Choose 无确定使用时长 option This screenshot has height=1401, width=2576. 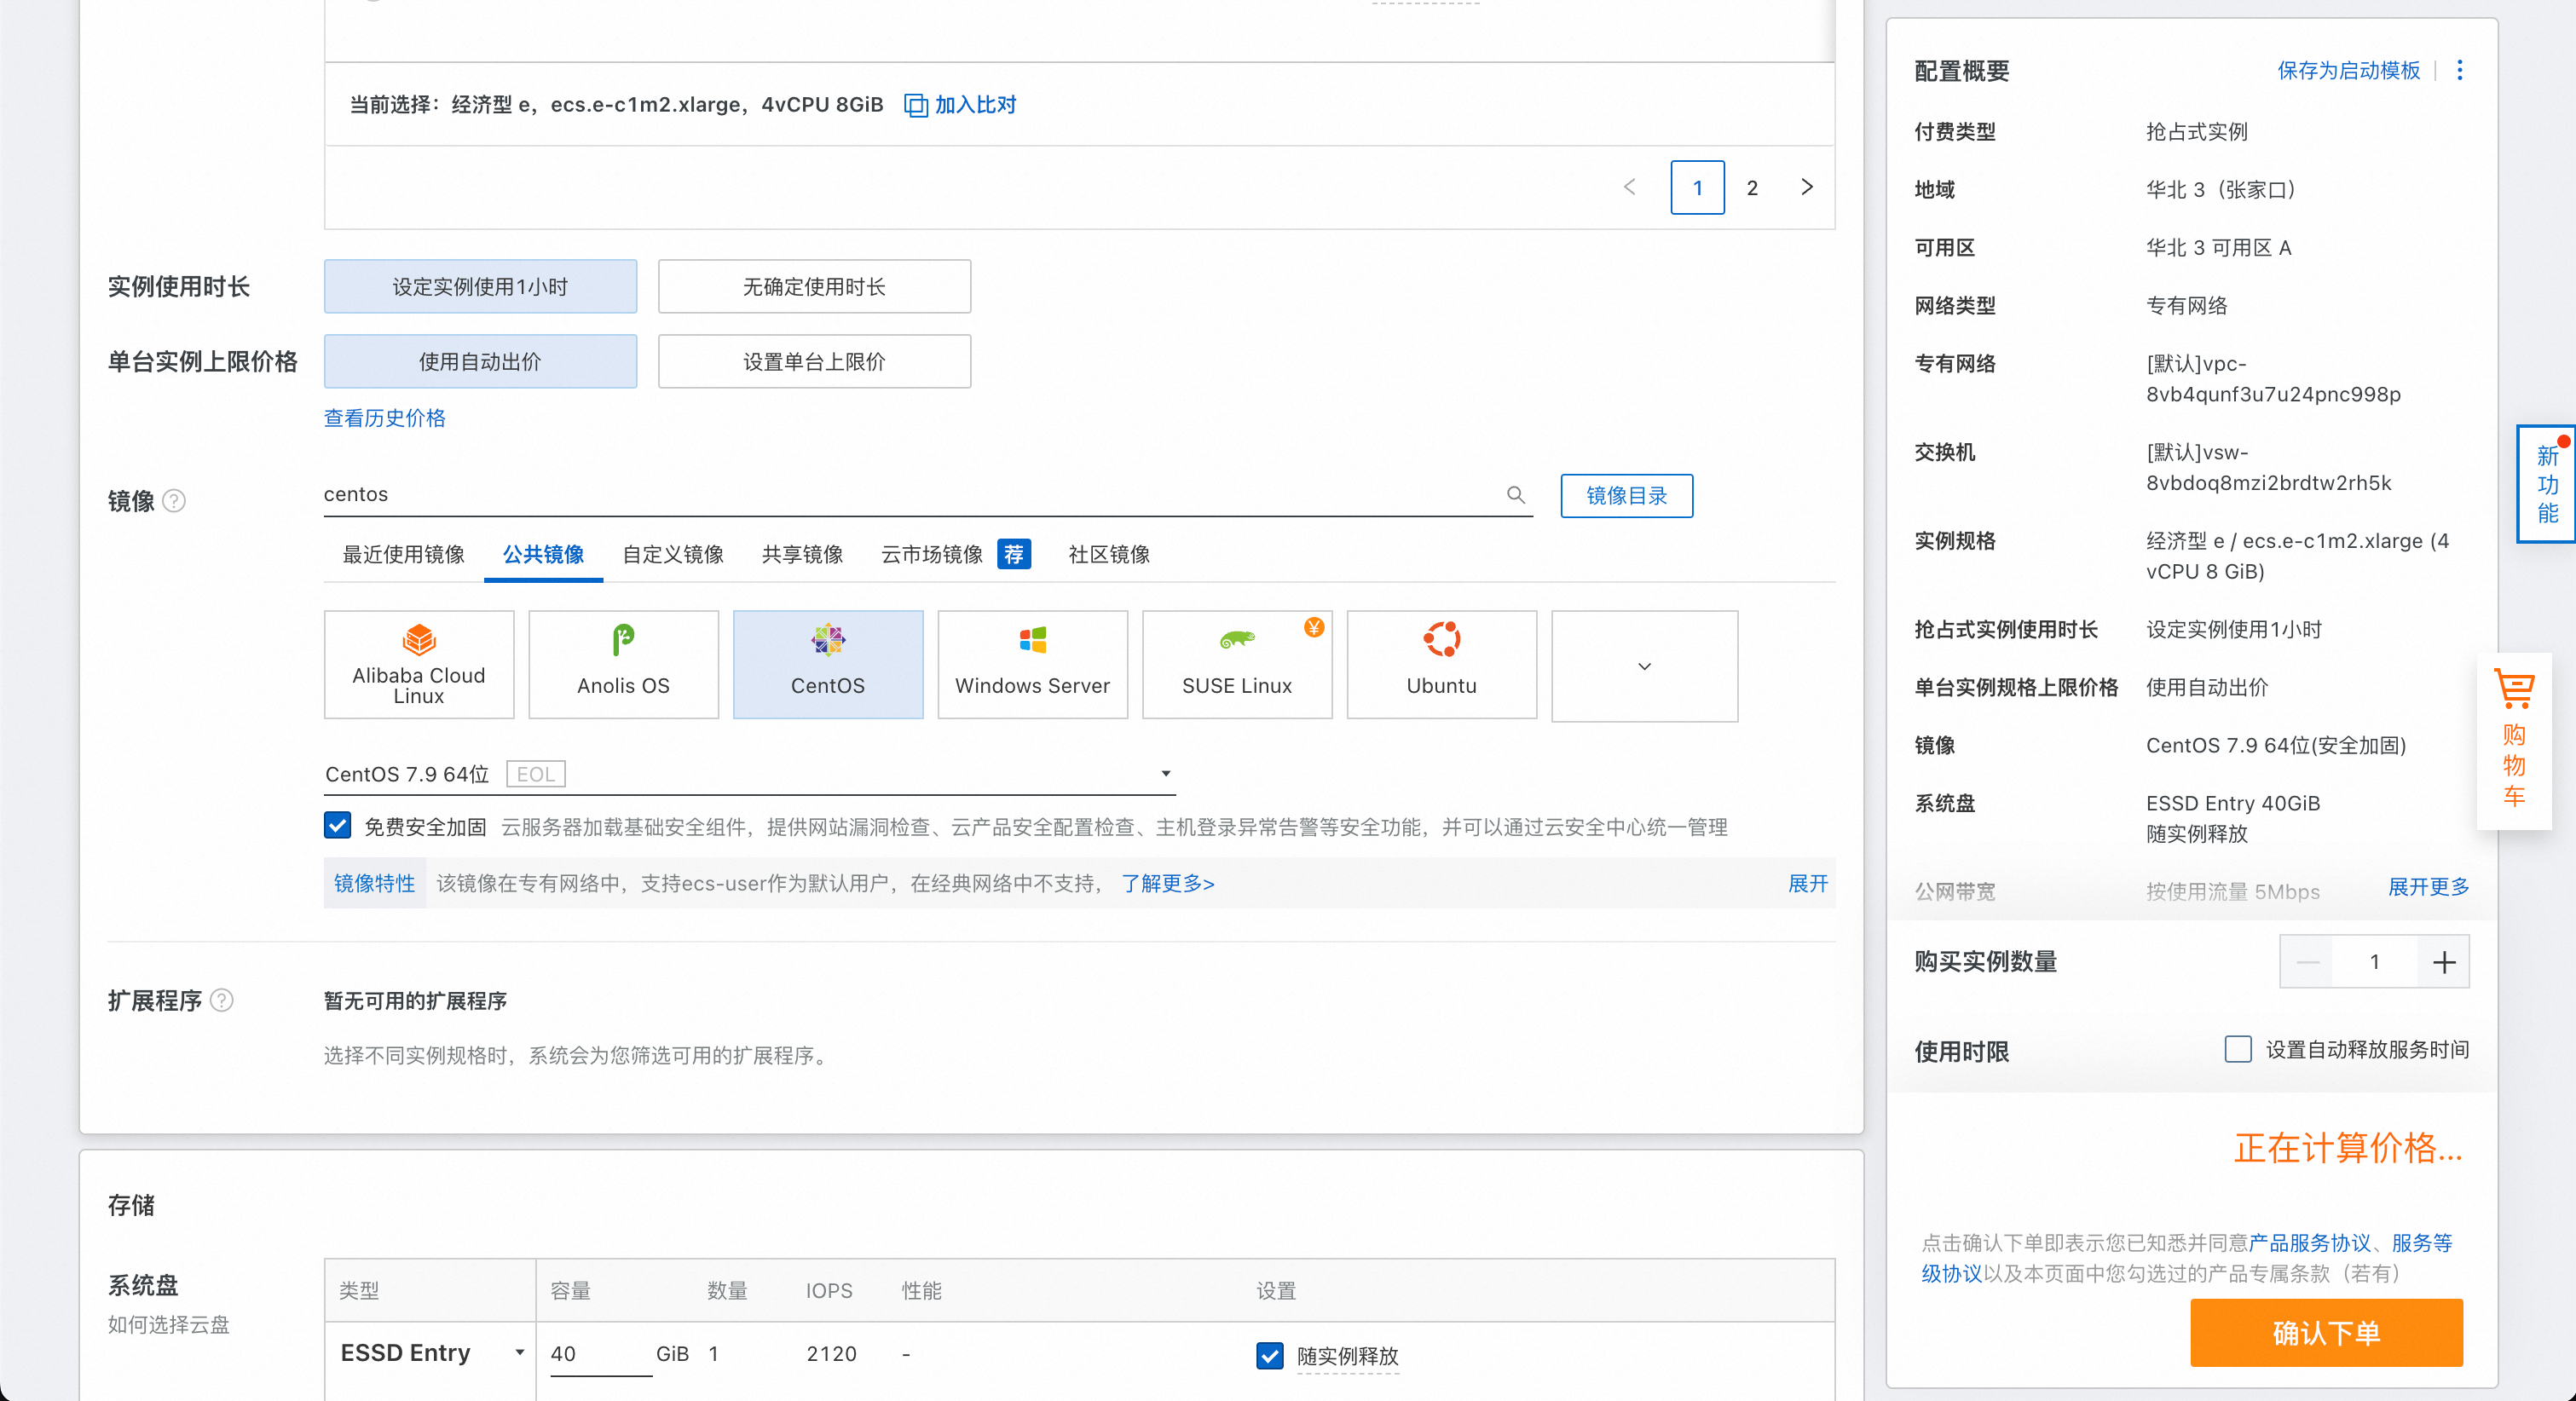[815, 287]
